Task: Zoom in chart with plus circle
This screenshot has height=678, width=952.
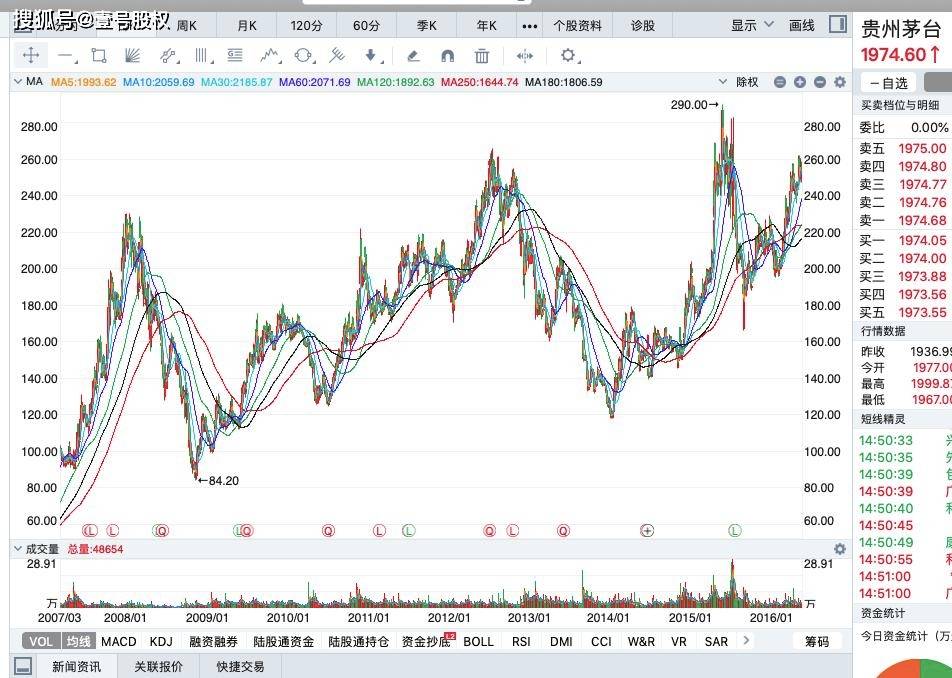Action: pyautogui.click(x=800, y=82)
